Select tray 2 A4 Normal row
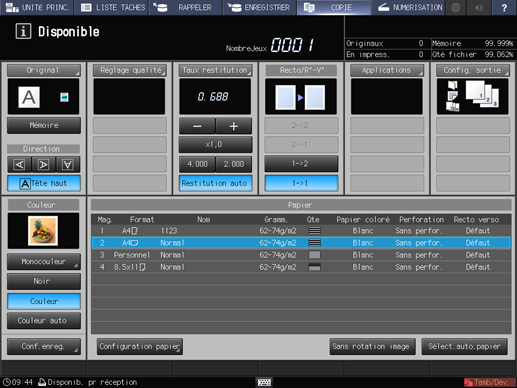 pyautogui.click(x=301, y=243)
